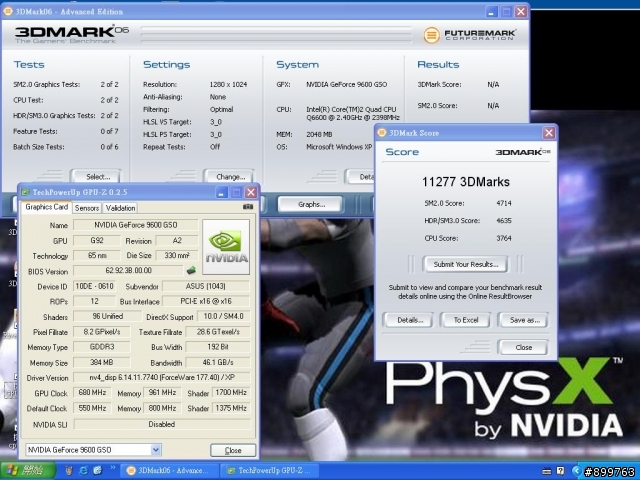The image size is (640, 480).
Task: Minimize the GPU-Z window
Action: pyautogui.click(x=222, y=192)
